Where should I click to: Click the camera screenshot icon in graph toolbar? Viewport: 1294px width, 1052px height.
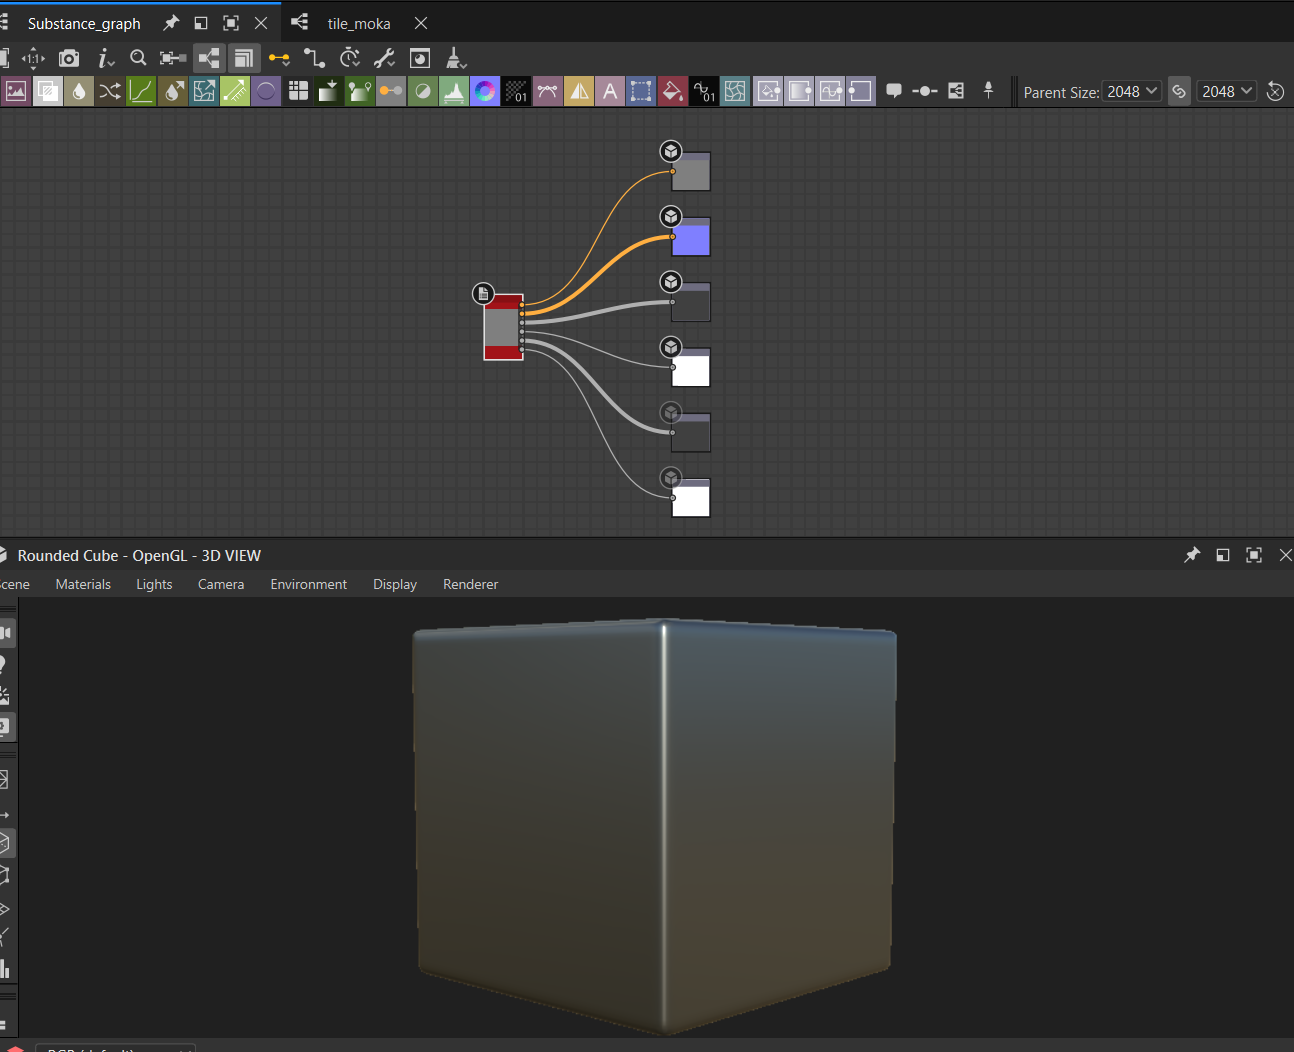coord(69,59)
